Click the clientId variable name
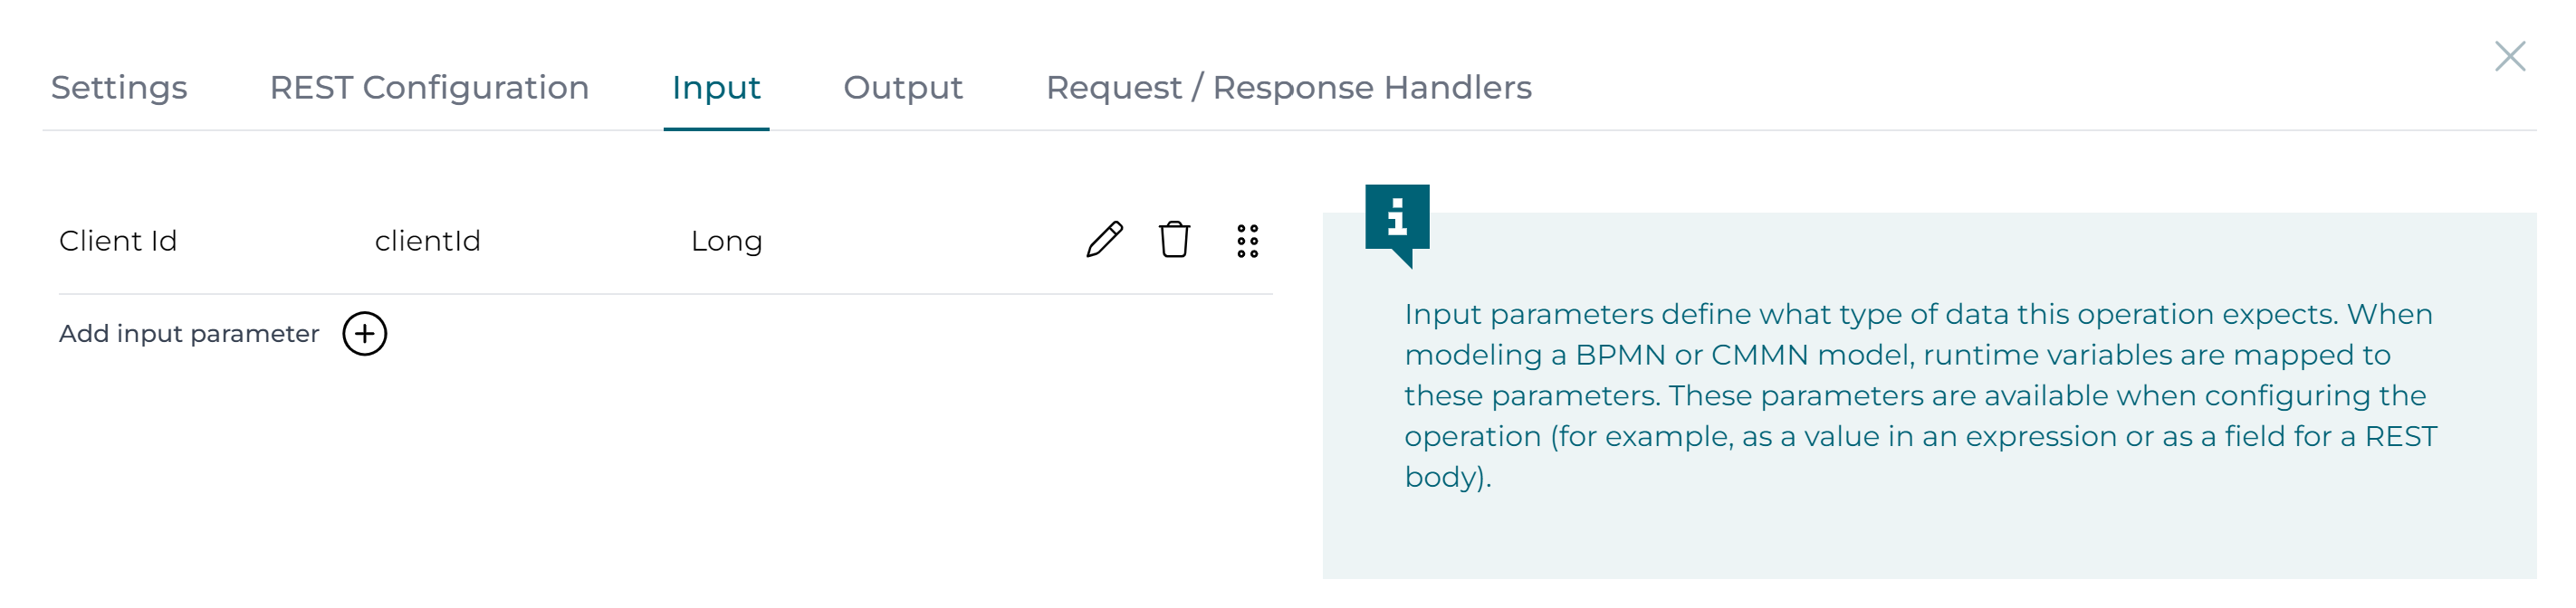The width and height of the screenshot is (2576, 608). pos(428,241)
